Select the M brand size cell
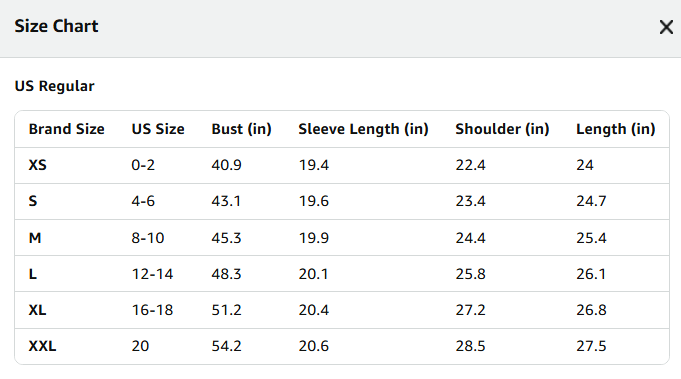 (35, 238)
